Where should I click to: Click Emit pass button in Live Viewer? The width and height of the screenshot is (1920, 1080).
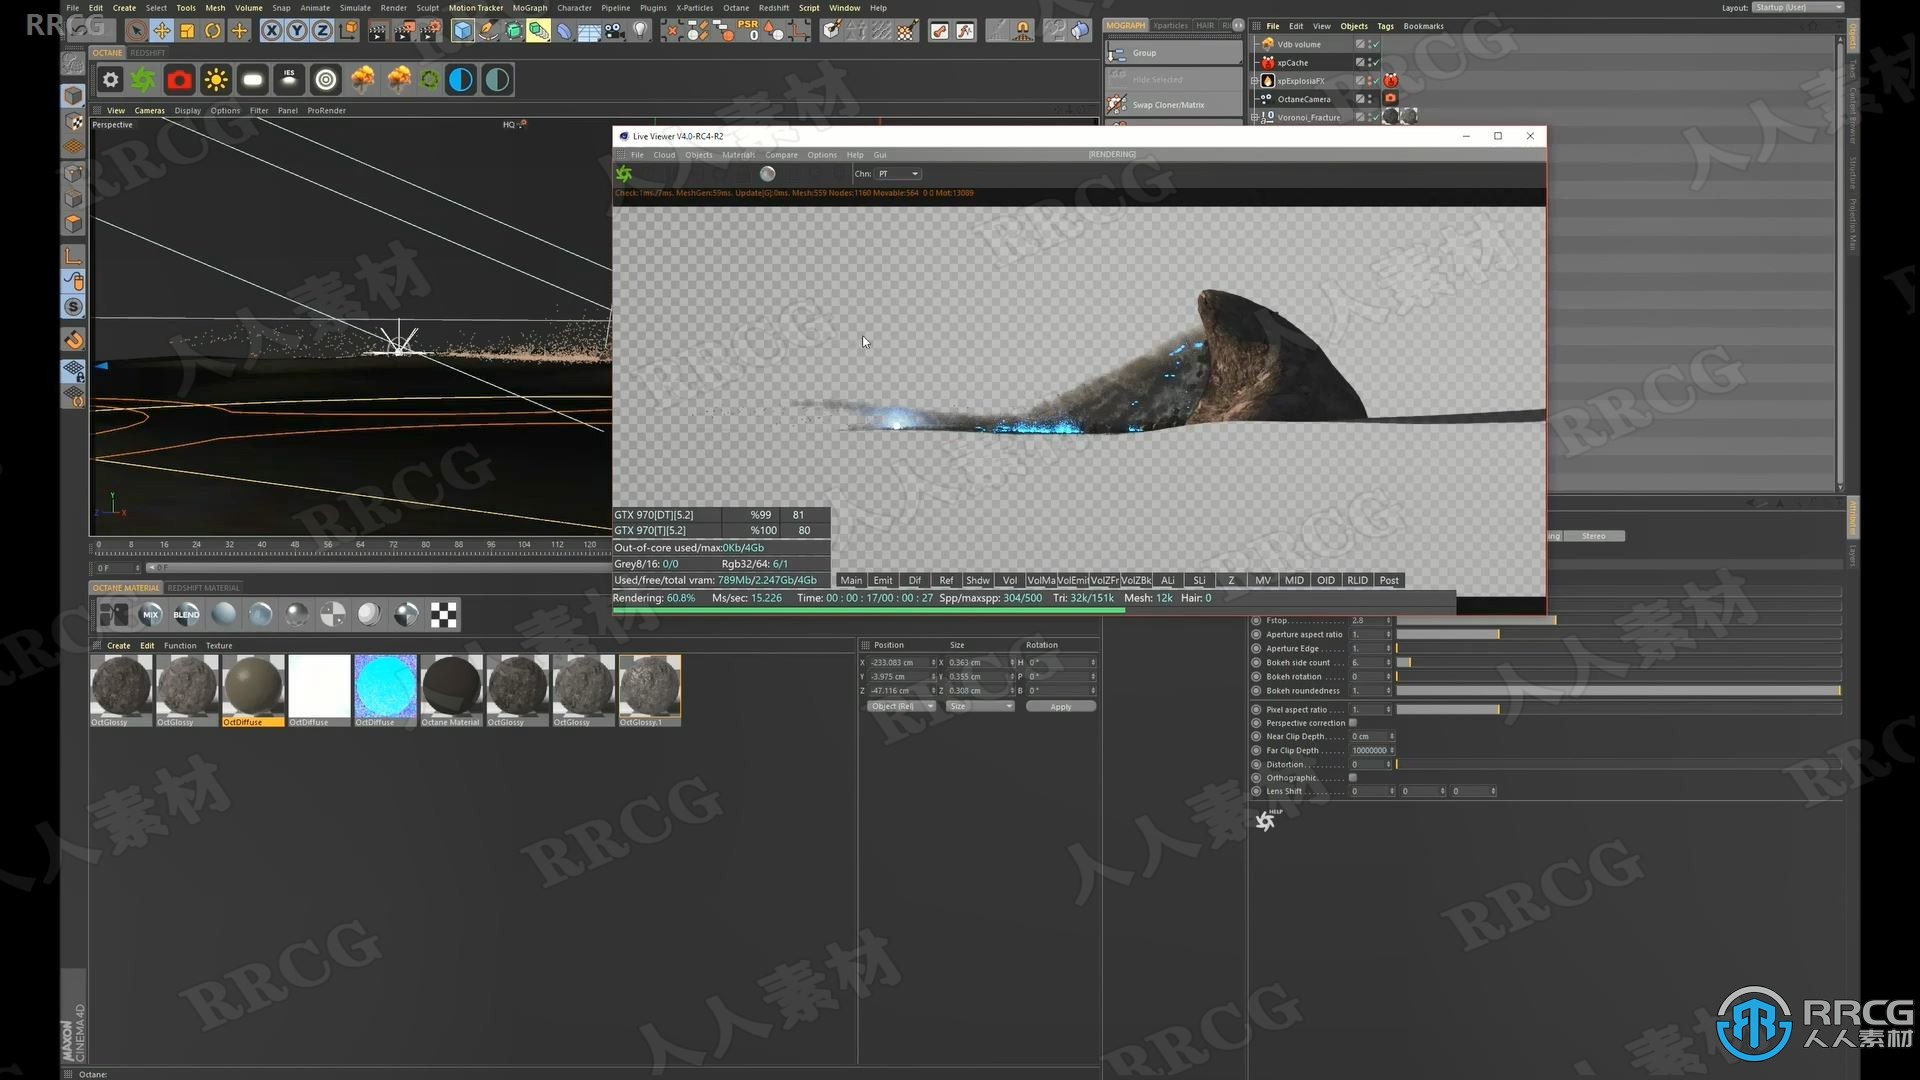point(882,580)
